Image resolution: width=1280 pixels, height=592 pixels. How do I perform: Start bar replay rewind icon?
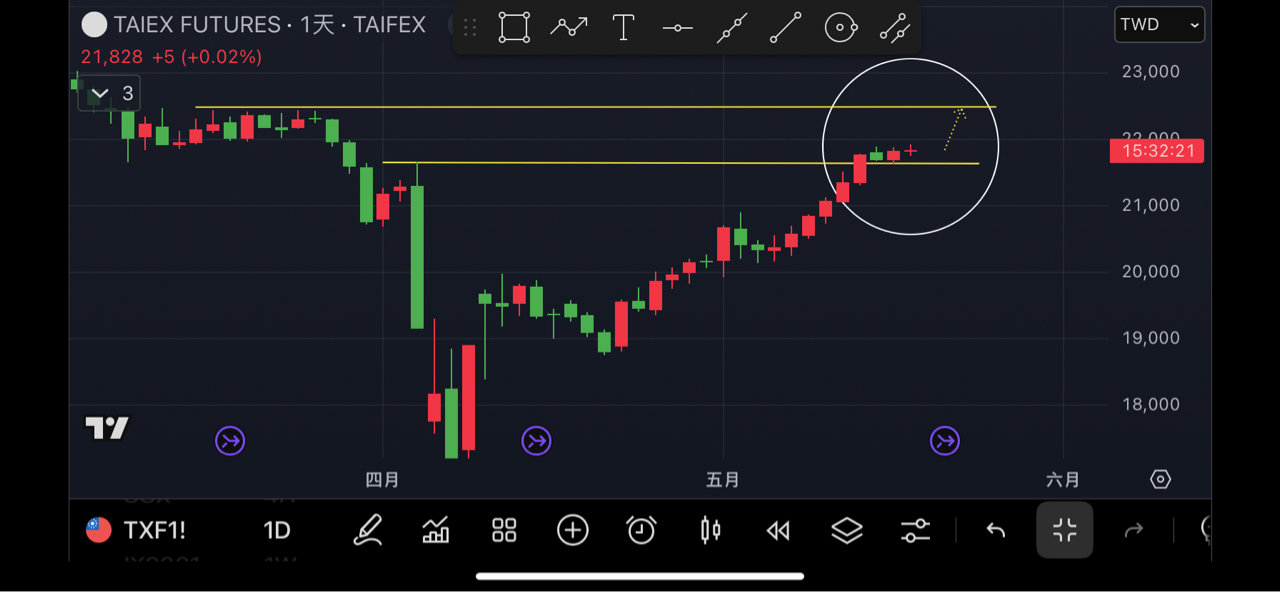(778, 530)
